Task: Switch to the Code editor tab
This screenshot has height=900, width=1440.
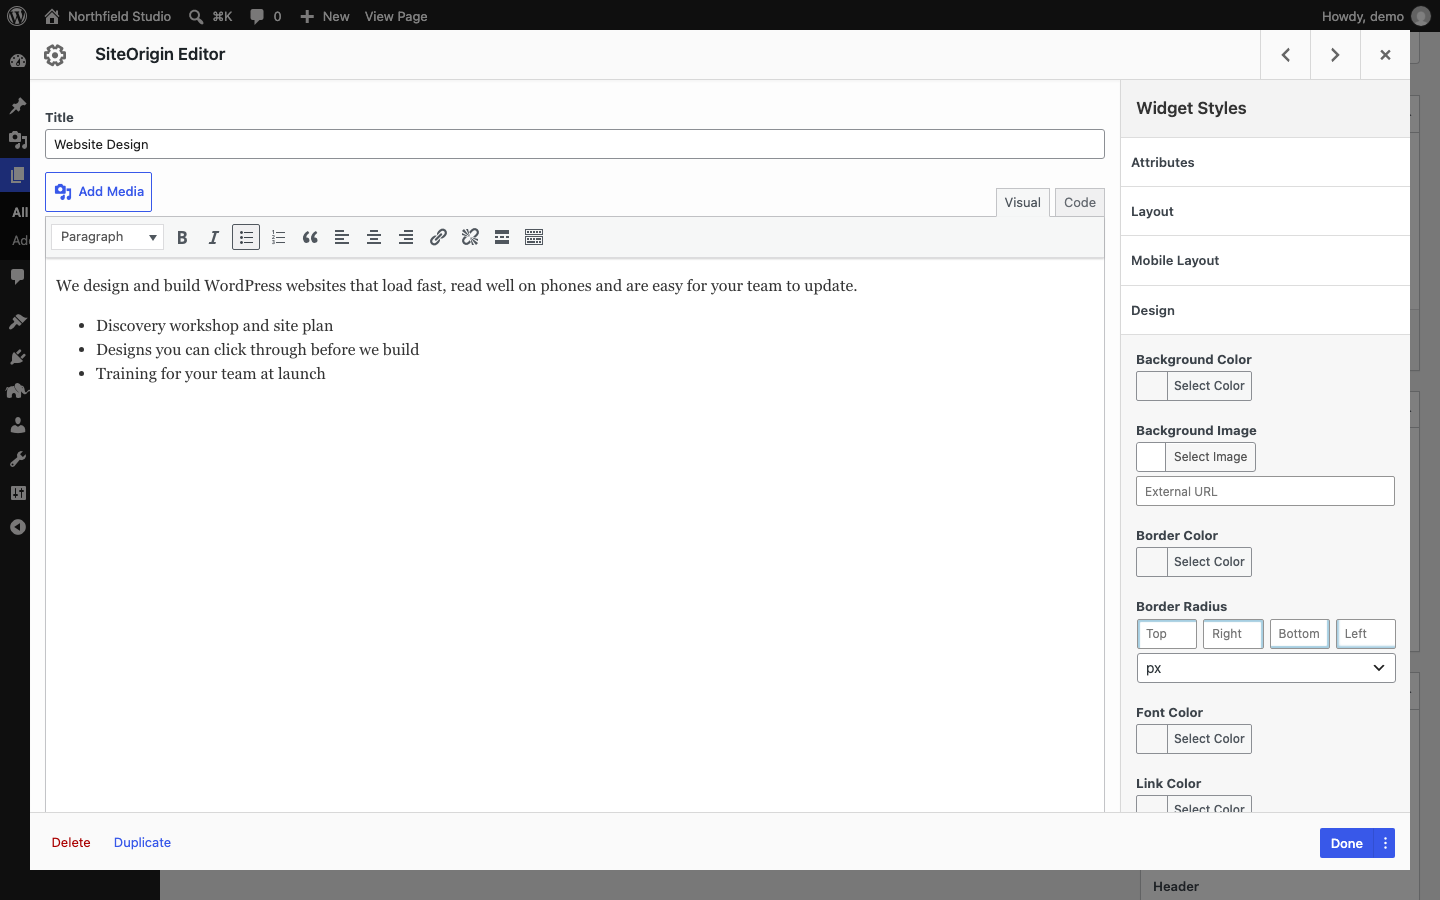Action: coord(1080,202)
